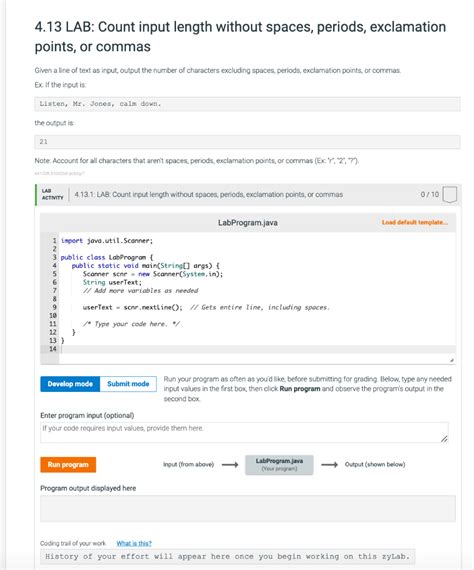This screenshot has width=474, height=570.
Task: Select Develop mode
Action: (x=70, y=384)
